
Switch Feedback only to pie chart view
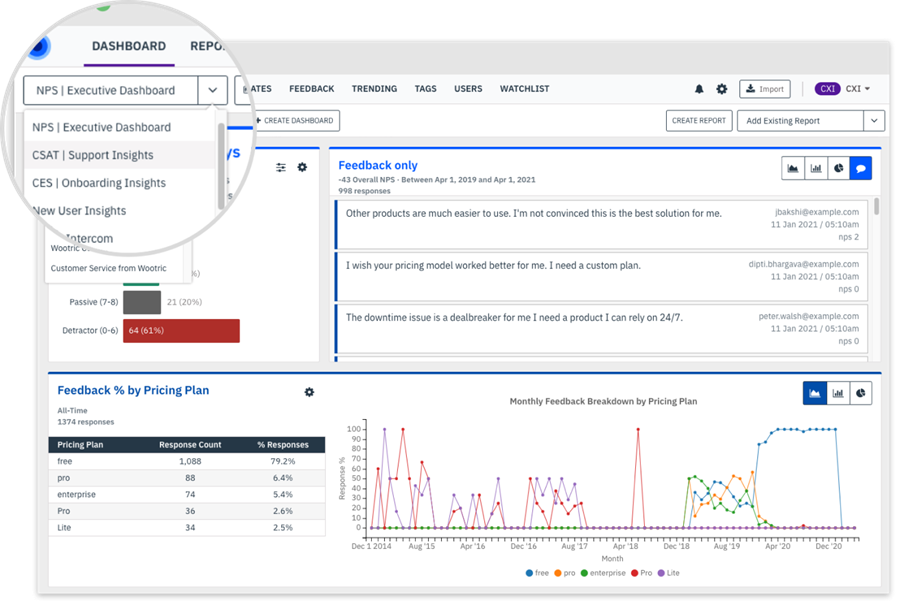838,168
